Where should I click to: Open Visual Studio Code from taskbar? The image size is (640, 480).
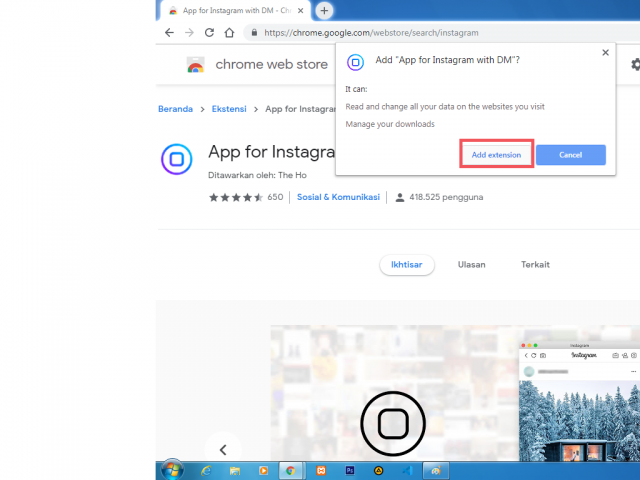click(x=408, y=471)
